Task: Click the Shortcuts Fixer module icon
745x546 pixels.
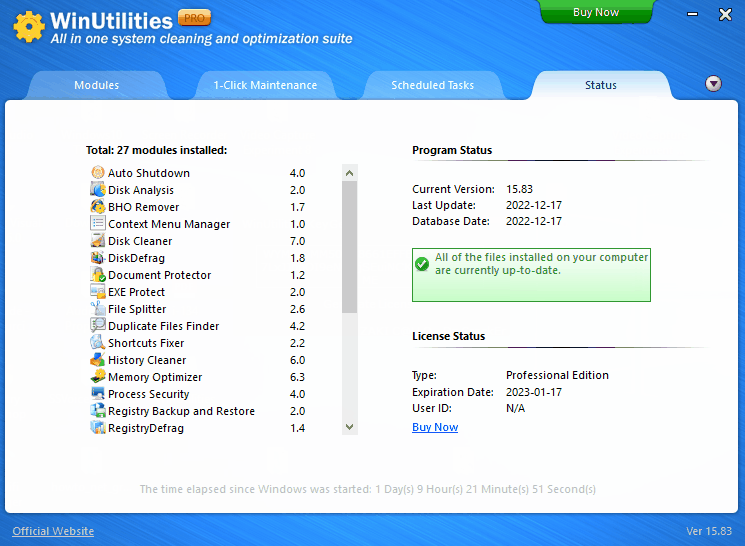Action: (98, 343)
